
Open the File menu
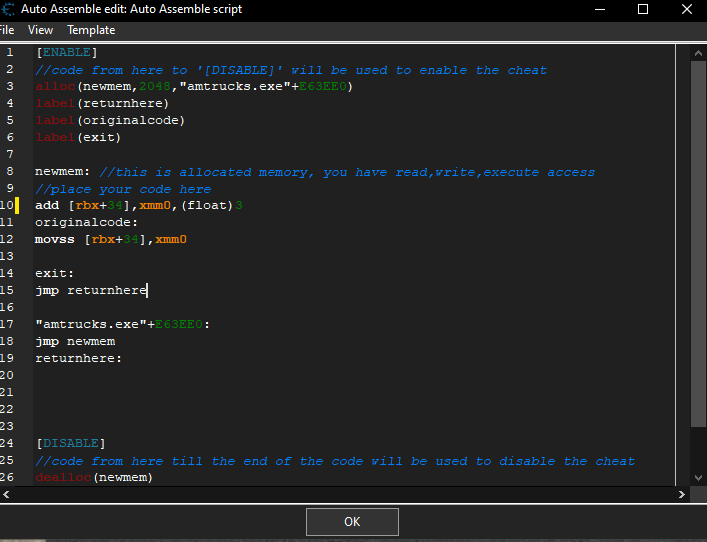[6, 30]
